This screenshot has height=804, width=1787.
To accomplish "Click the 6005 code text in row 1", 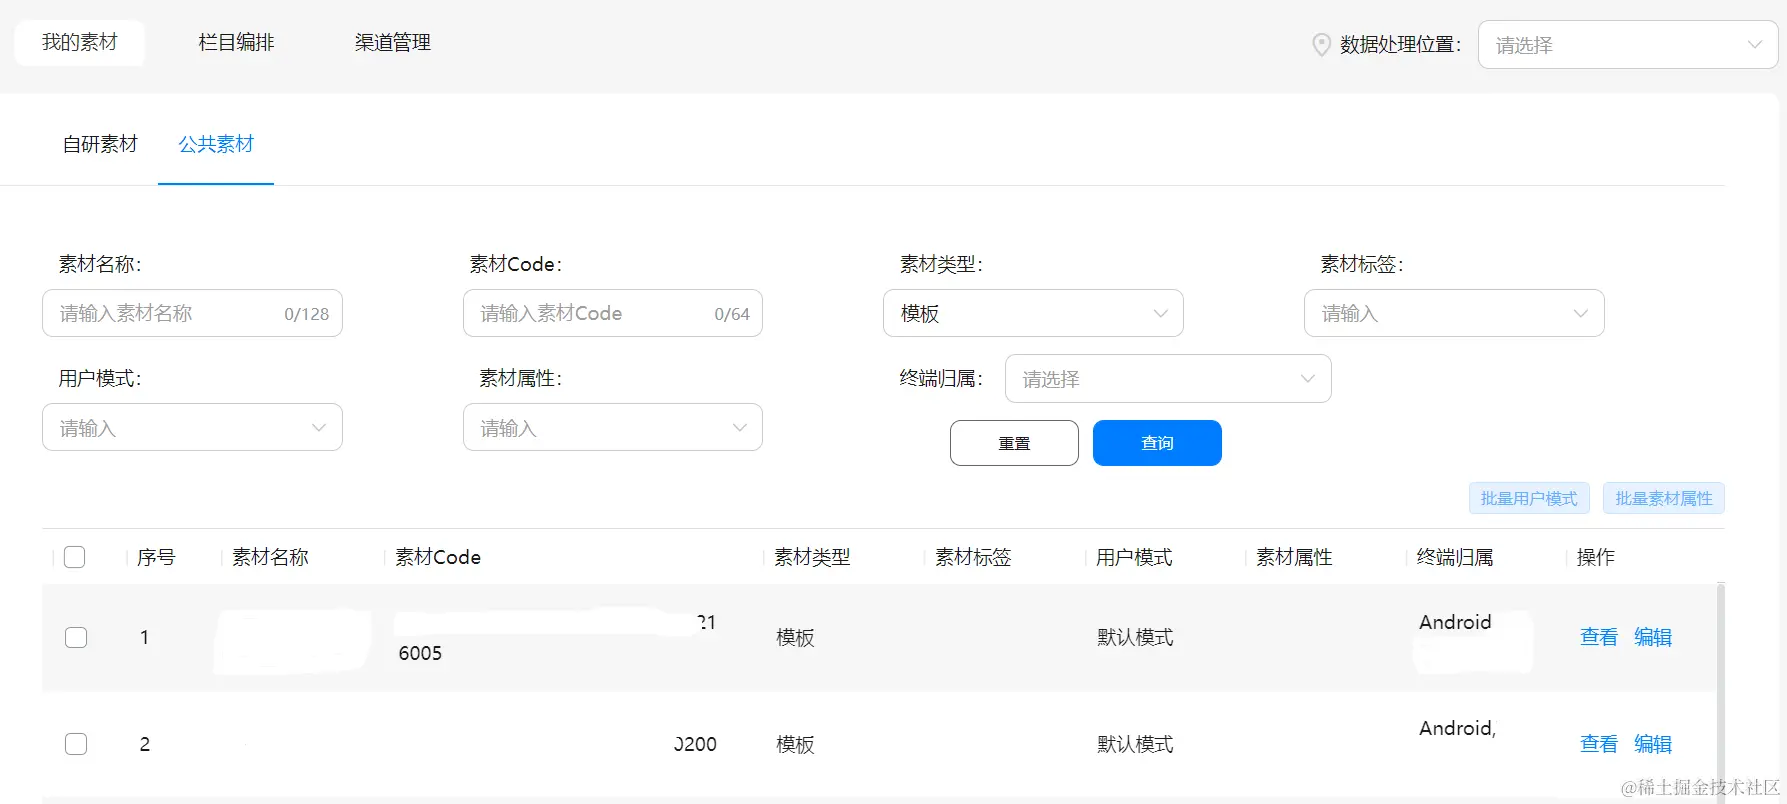I will click(x=420, y=653).
